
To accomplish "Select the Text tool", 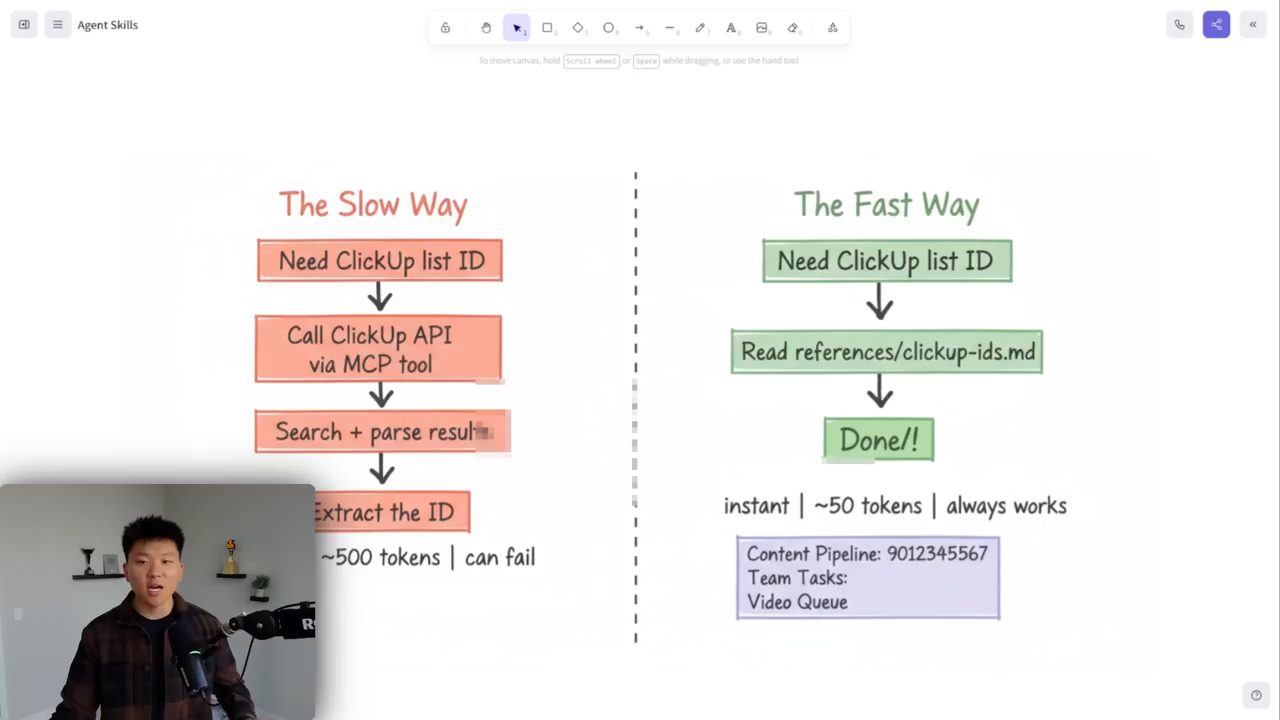I will tap(731, 28).
